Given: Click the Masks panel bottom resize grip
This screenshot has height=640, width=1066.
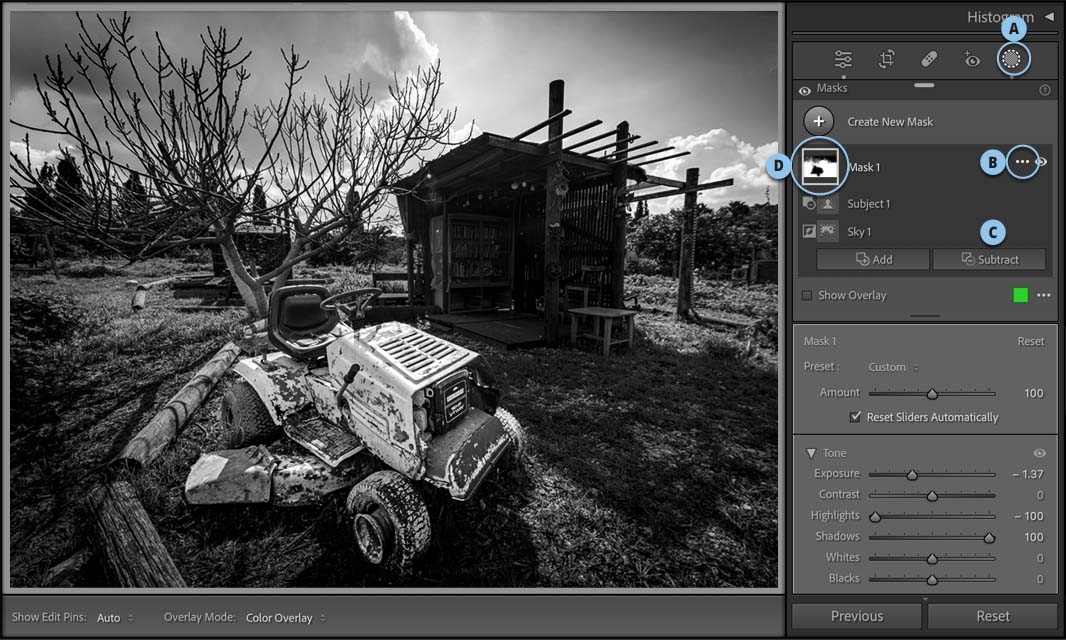Looking at the screenshot, I should tap(925, 316).
